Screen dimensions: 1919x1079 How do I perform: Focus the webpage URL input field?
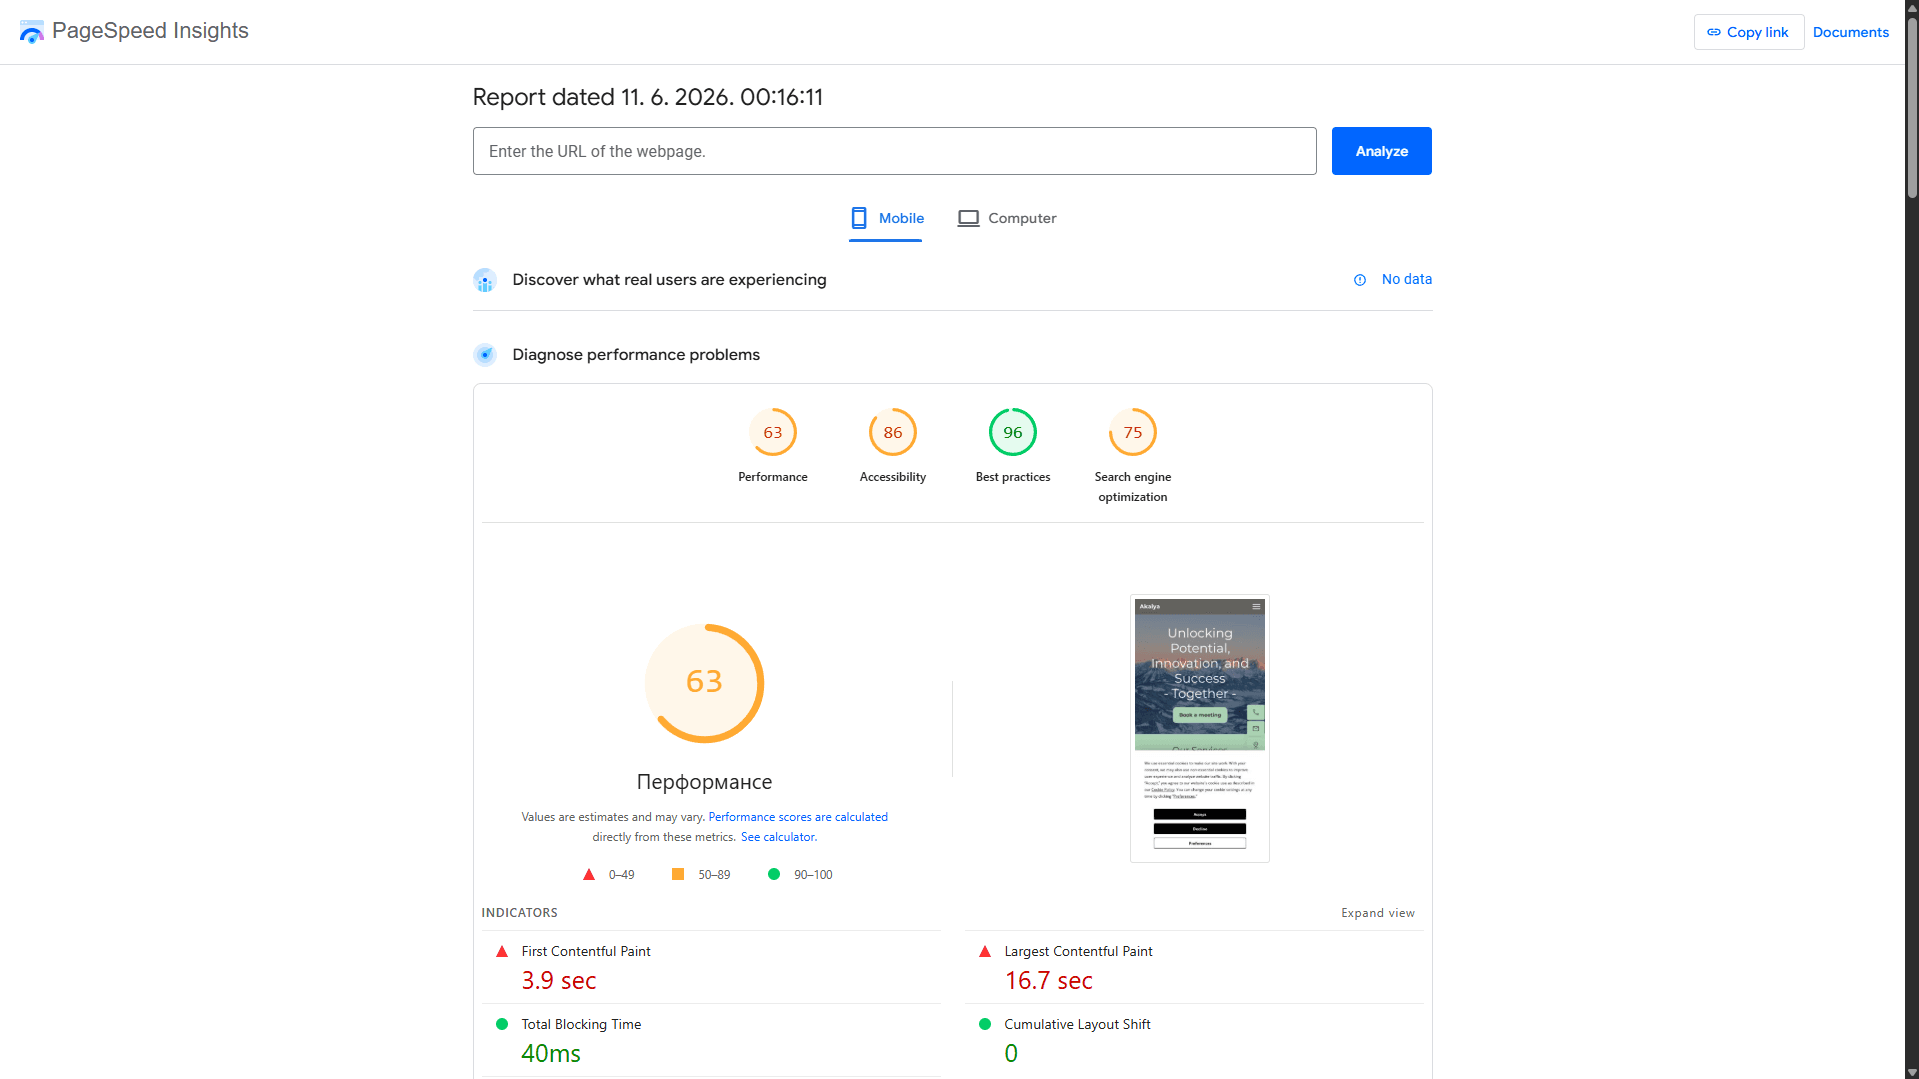point(894,151)
